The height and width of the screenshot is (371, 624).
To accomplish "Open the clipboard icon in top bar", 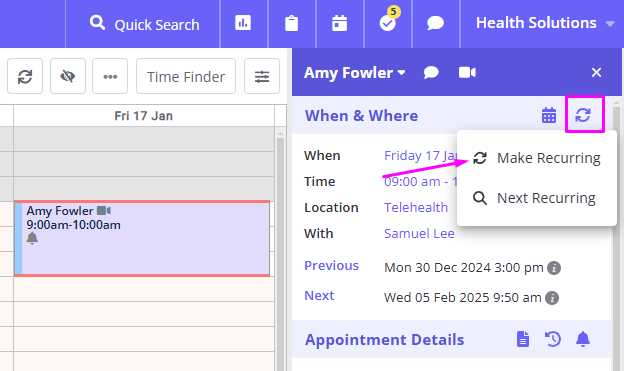I will (x=291, y=23).
